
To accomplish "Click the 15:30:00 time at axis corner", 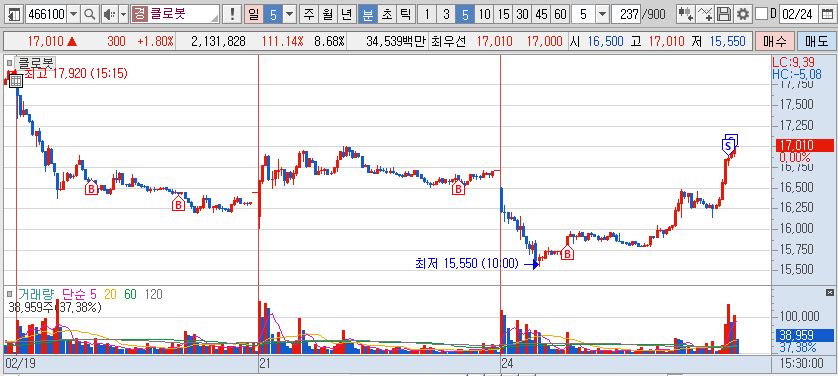I will 801,364.
